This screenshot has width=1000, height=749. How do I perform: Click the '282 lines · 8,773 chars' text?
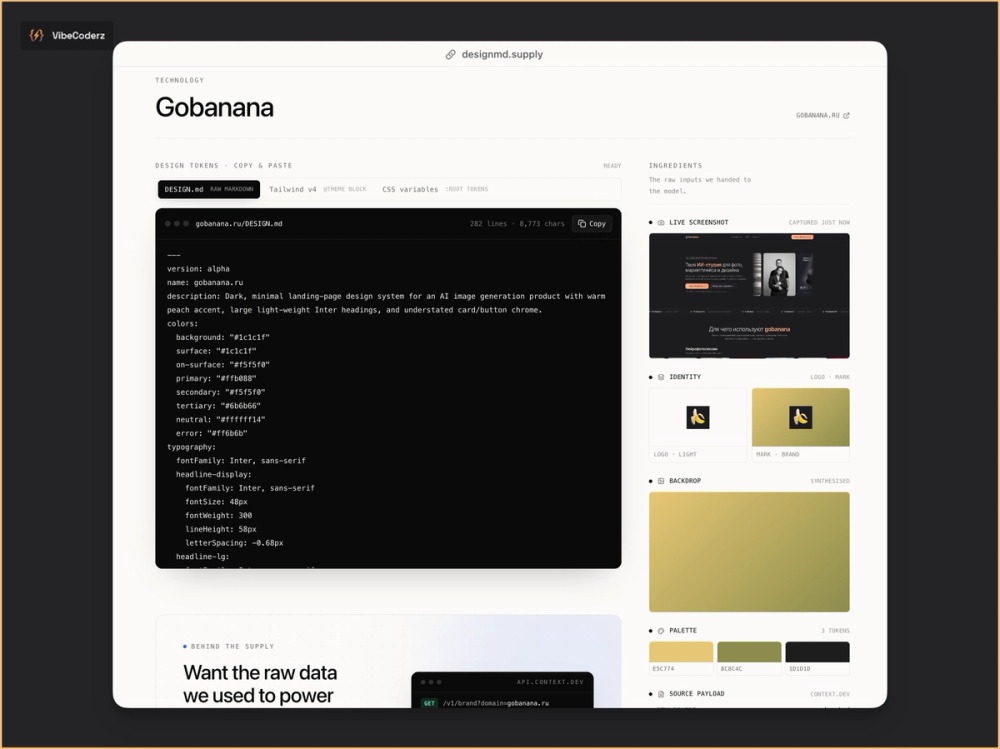tap(517, 224)
